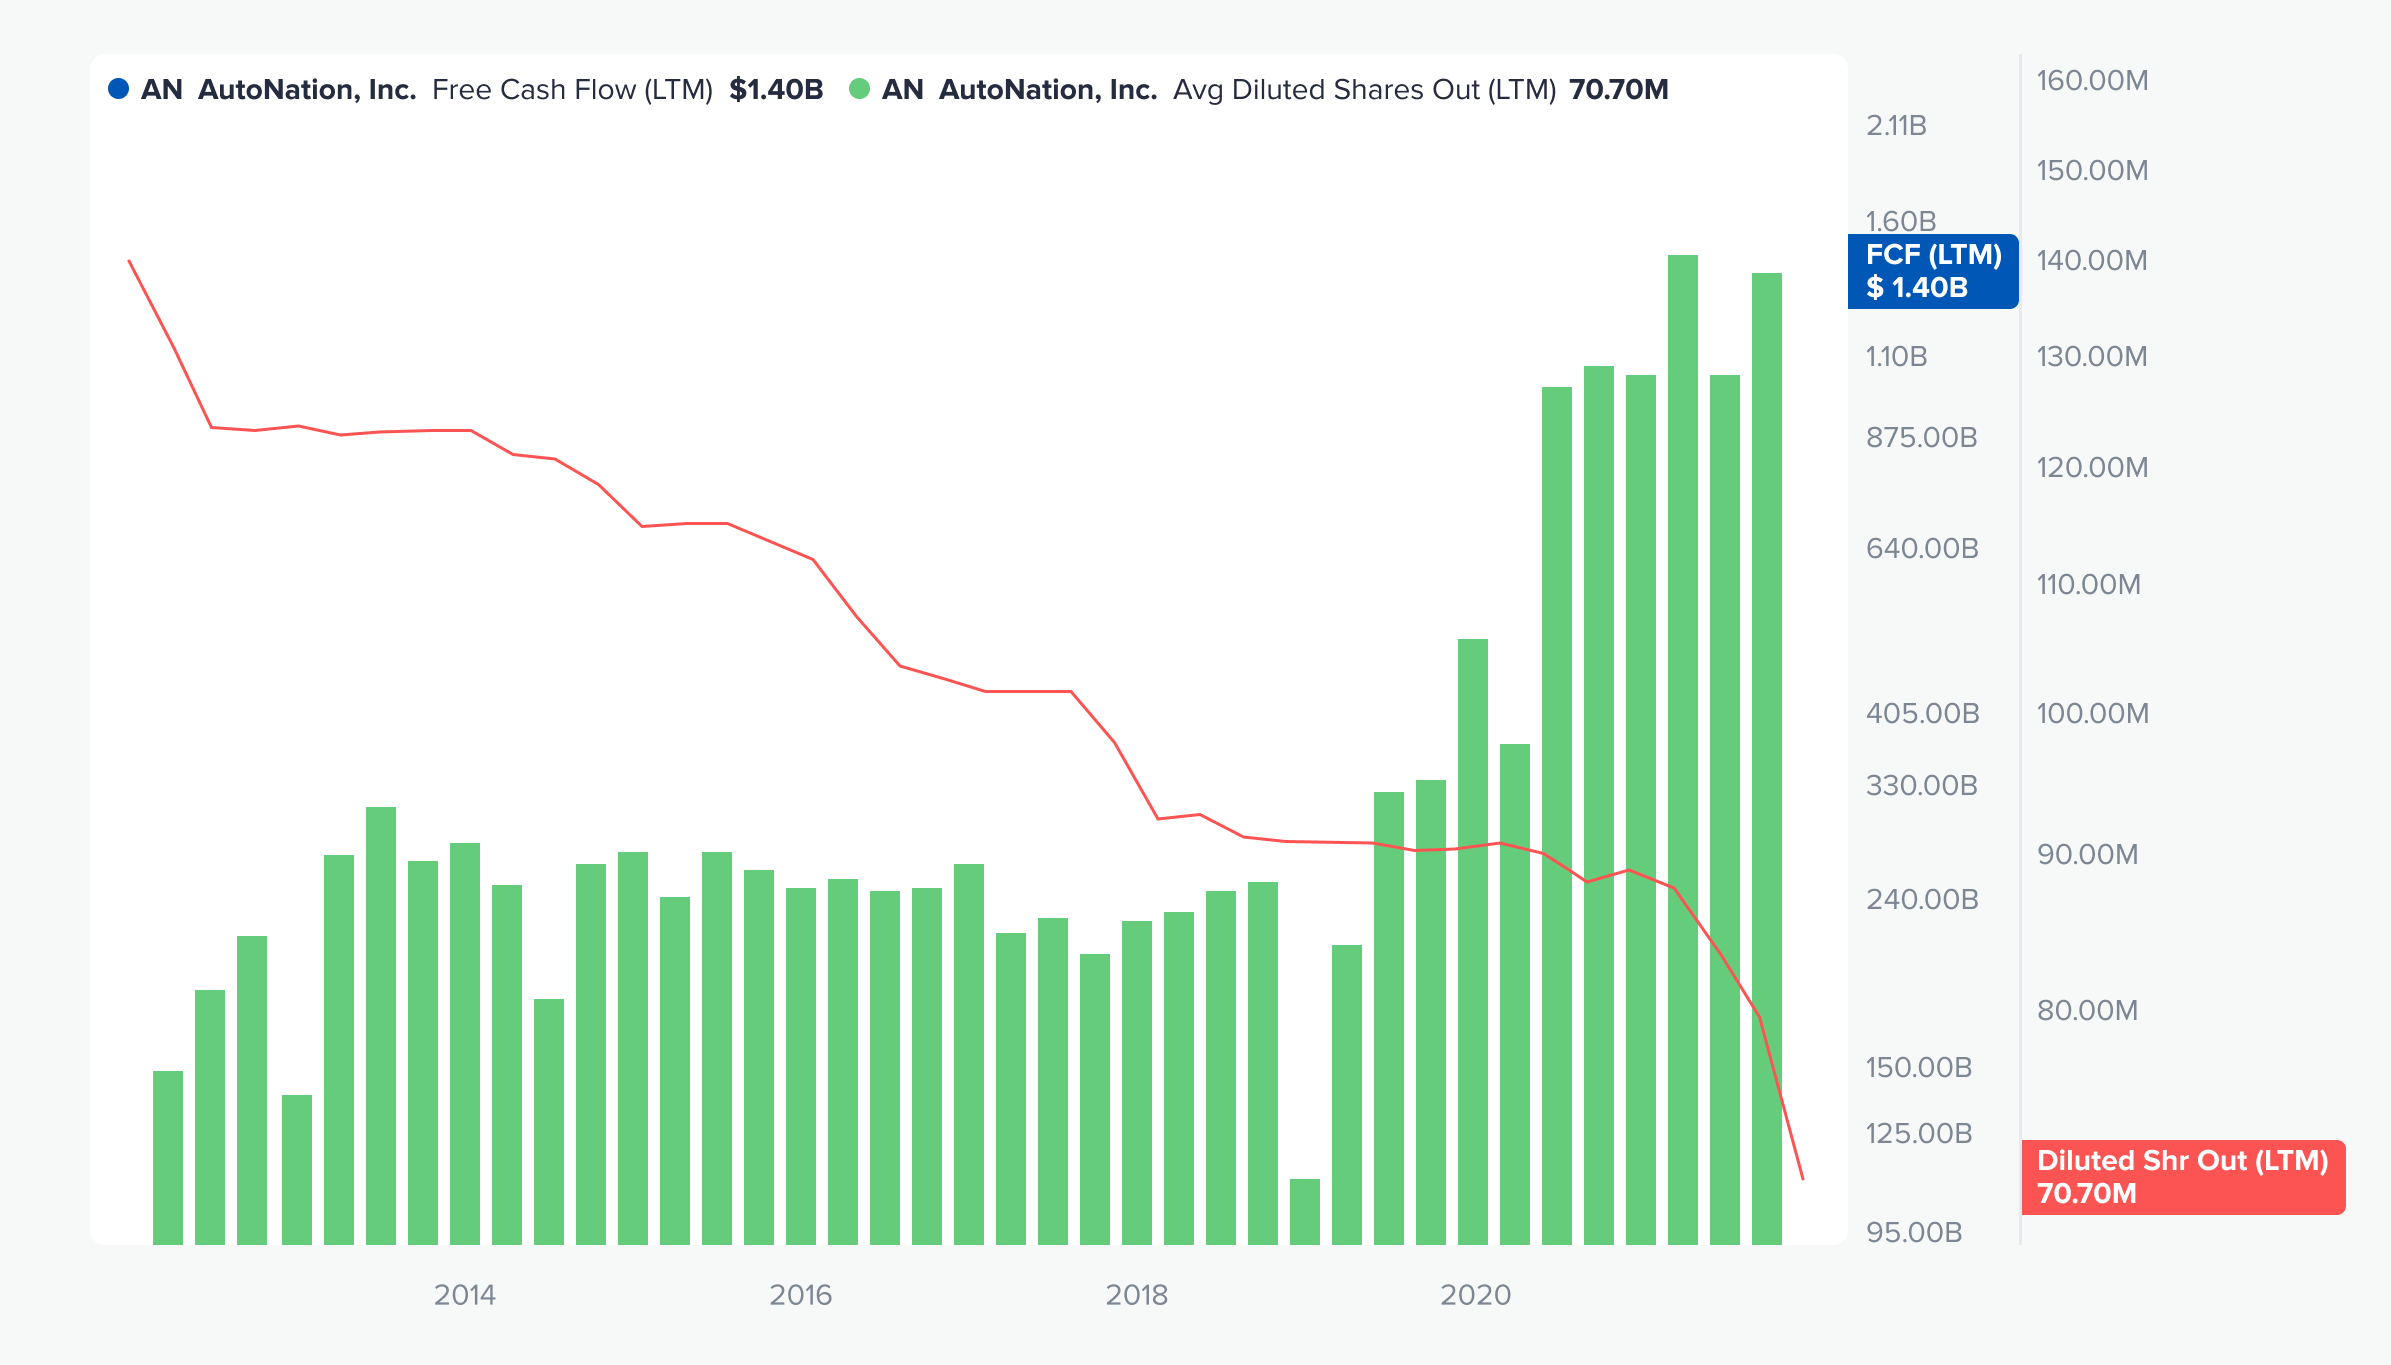Screen dimensions: 2391x1365
Task: Click the 2014 x-axis label
Action: (x=465, y=1295)
